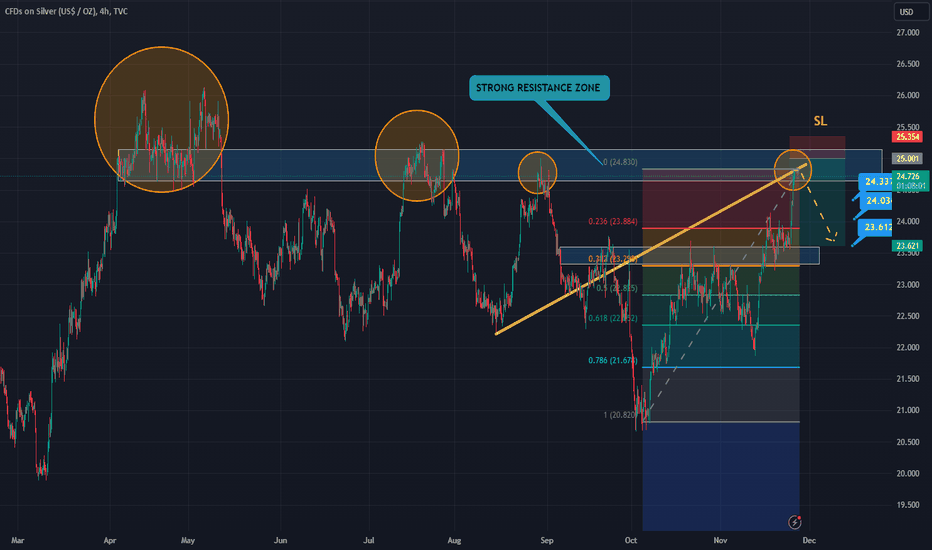
Task: Select the blue 23.612 price callout
Action: coord(876,227)
